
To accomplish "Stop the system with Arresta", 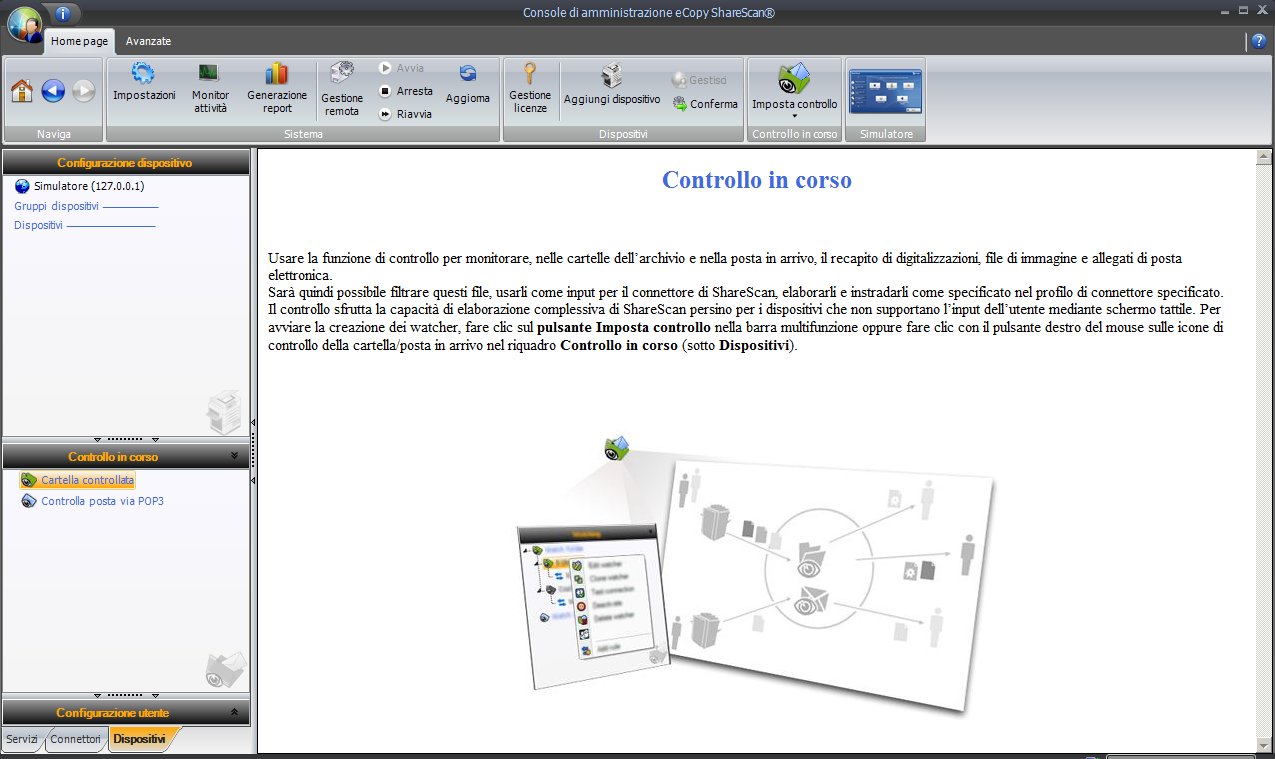I will pos(406,91).
